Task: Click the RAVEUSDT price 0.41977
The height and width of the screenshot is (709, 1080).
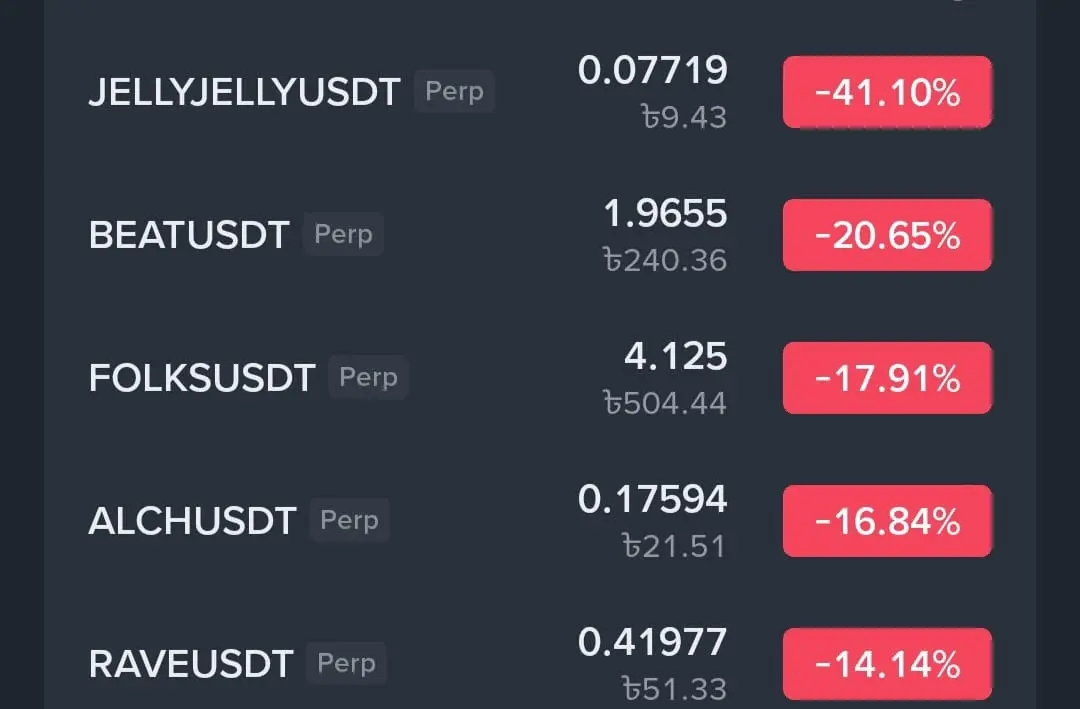Action: coord(652,642)
